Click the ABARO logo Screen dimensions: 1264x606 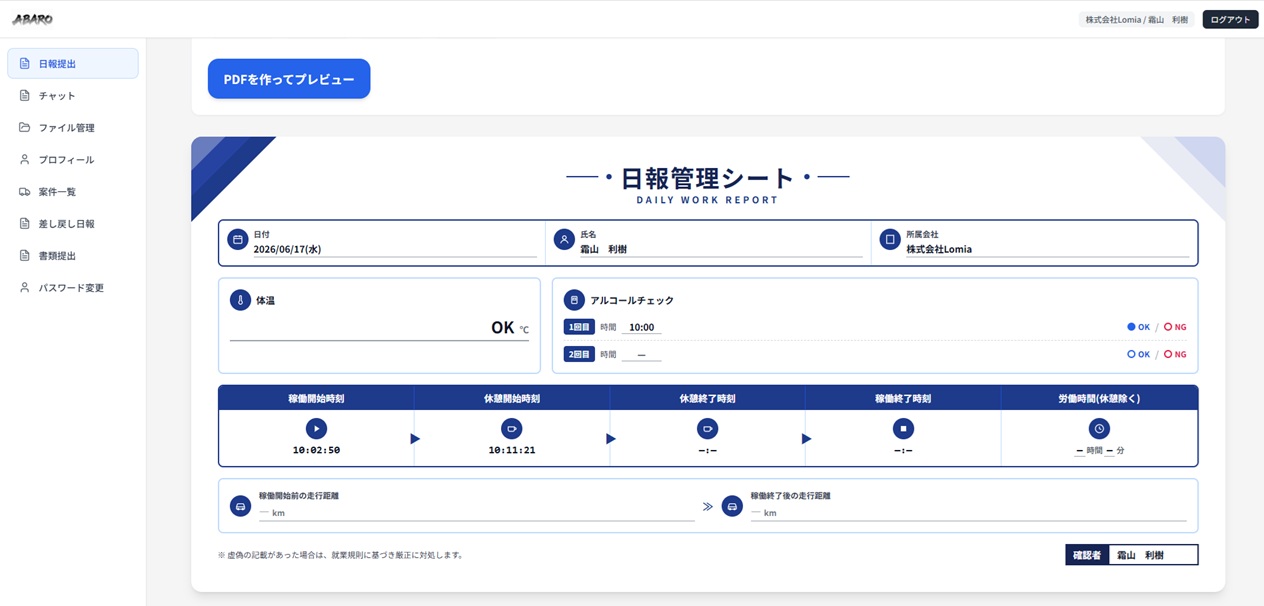point(32,19)
